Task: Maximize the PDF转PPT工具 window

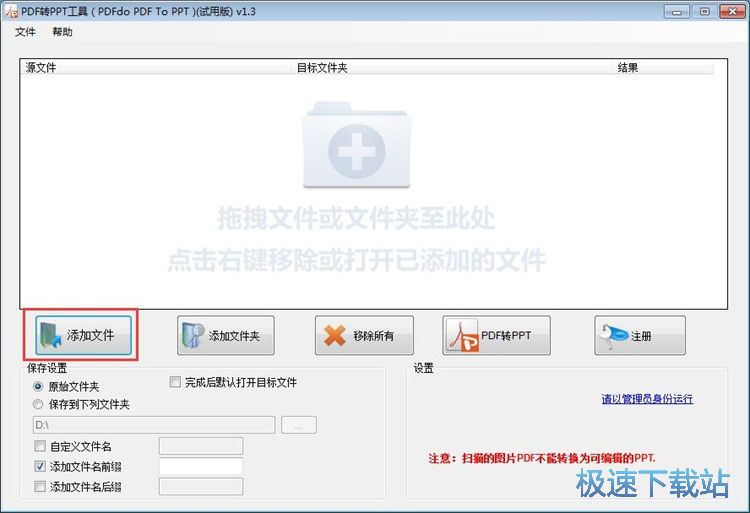Action: point(704,11)
